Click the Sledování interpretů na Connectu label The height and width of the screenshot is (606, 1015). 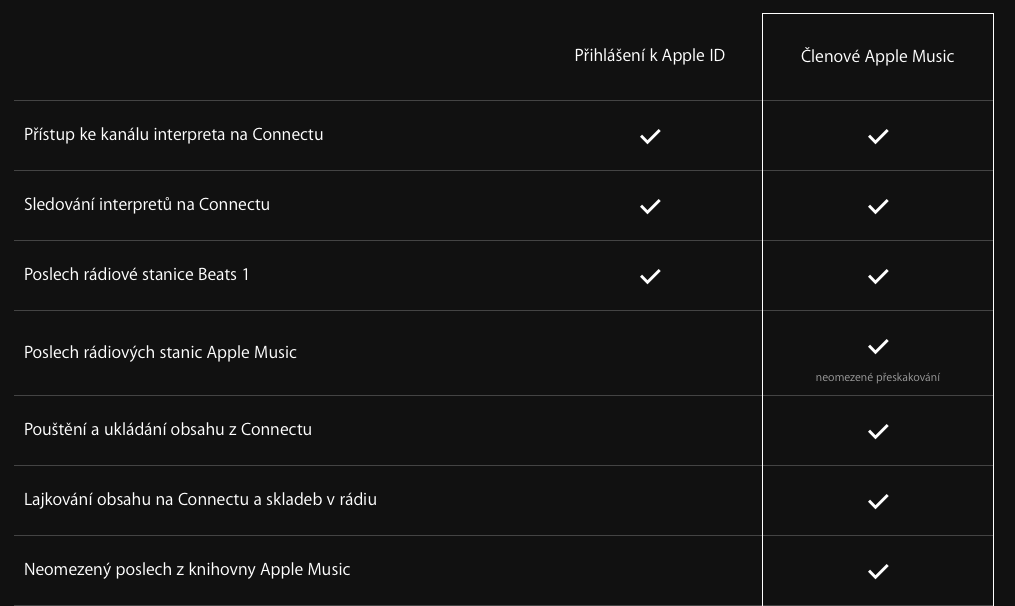click(147, 204)
